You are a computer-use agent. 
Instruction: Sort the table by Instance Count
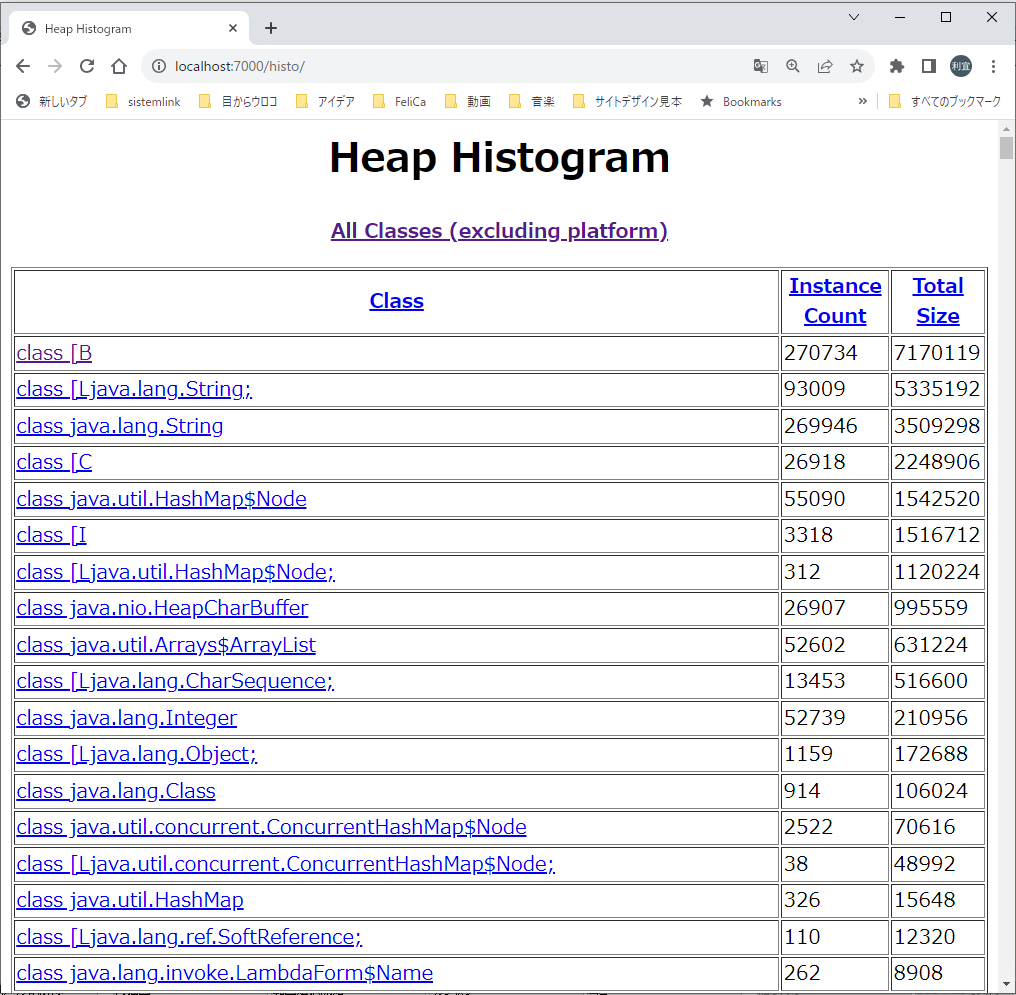[x=835, y=300]
